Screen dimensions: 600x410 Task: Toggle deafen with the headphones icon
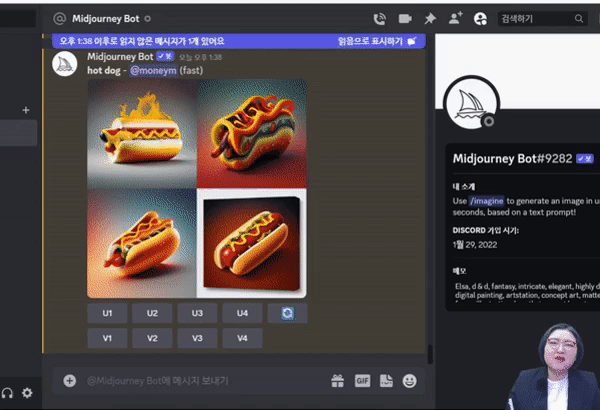pyautogui.click(x=8, y=393)
